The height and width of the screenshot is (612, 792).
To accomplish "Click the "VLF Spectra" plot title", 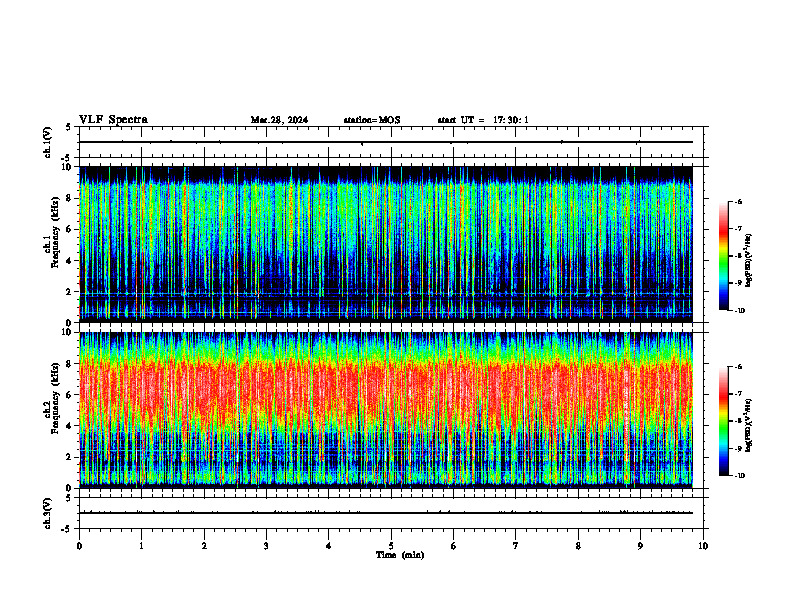I will point(113,120).
